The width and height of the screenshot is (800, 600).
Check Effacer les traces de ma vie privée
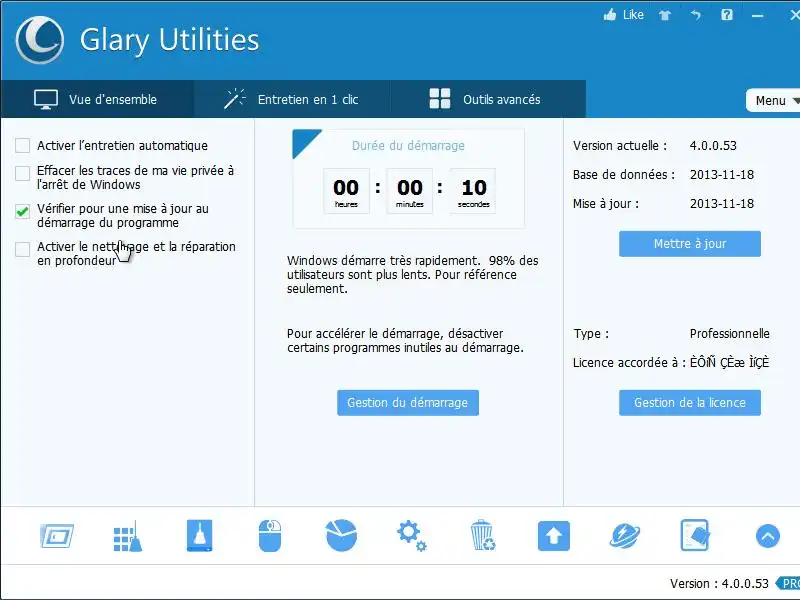coord(22,173)
